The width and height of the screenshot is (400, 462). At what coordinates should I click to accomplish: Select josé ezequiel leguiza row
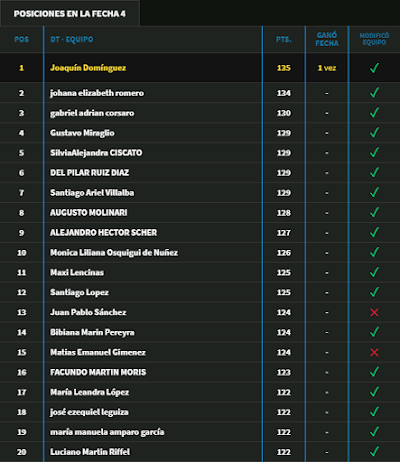(x=200, y=412)
